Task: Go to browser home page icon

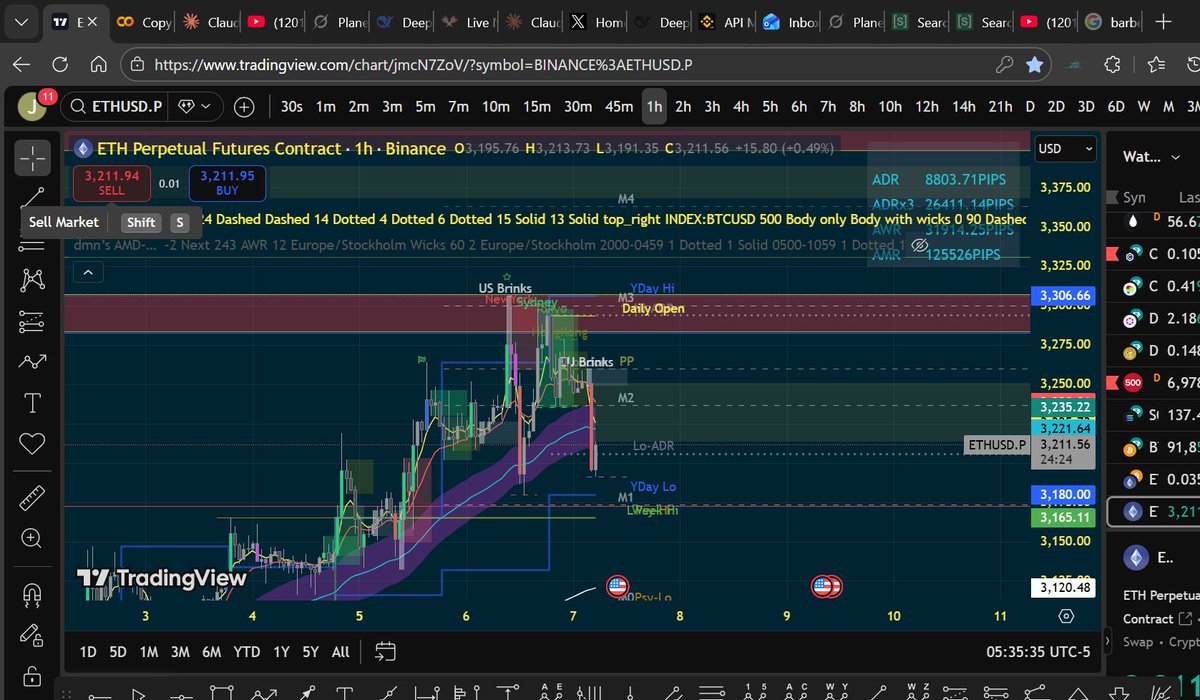Action: coord(98,65)
